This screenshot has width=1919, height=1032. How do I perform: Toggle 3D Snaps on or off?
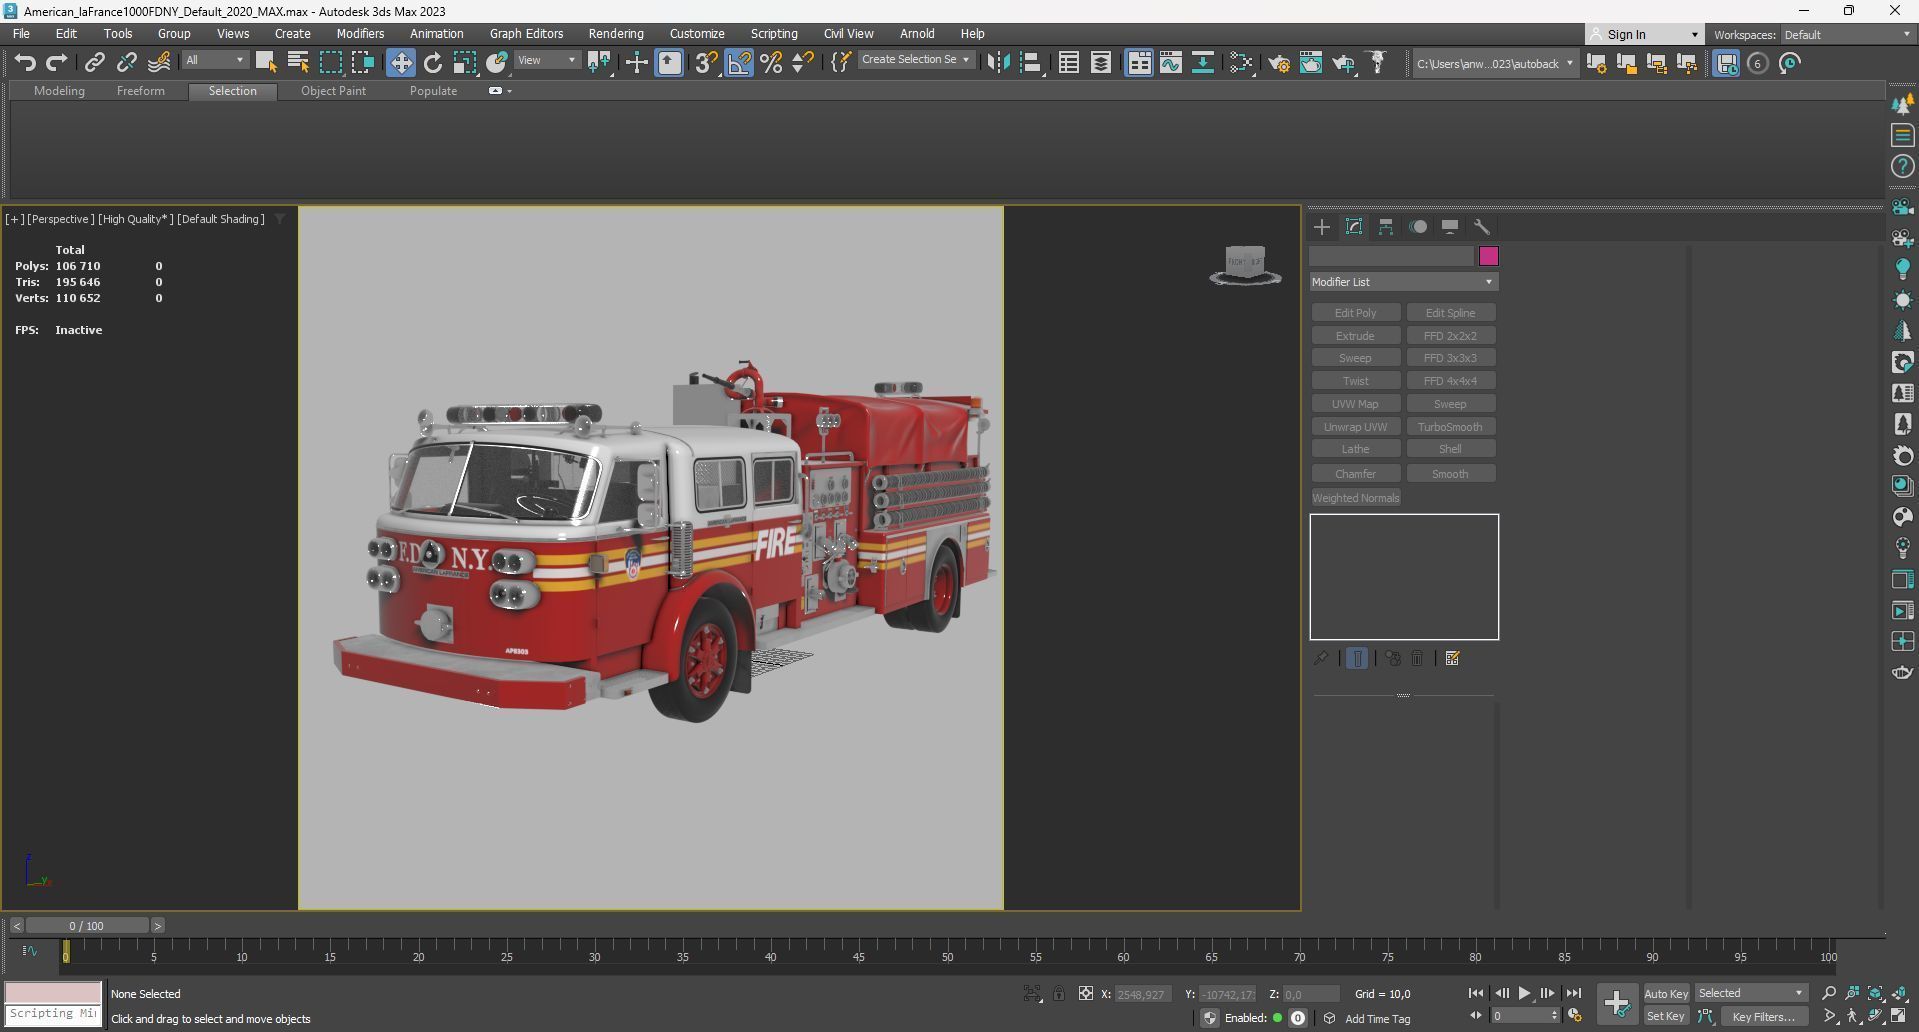706,63
